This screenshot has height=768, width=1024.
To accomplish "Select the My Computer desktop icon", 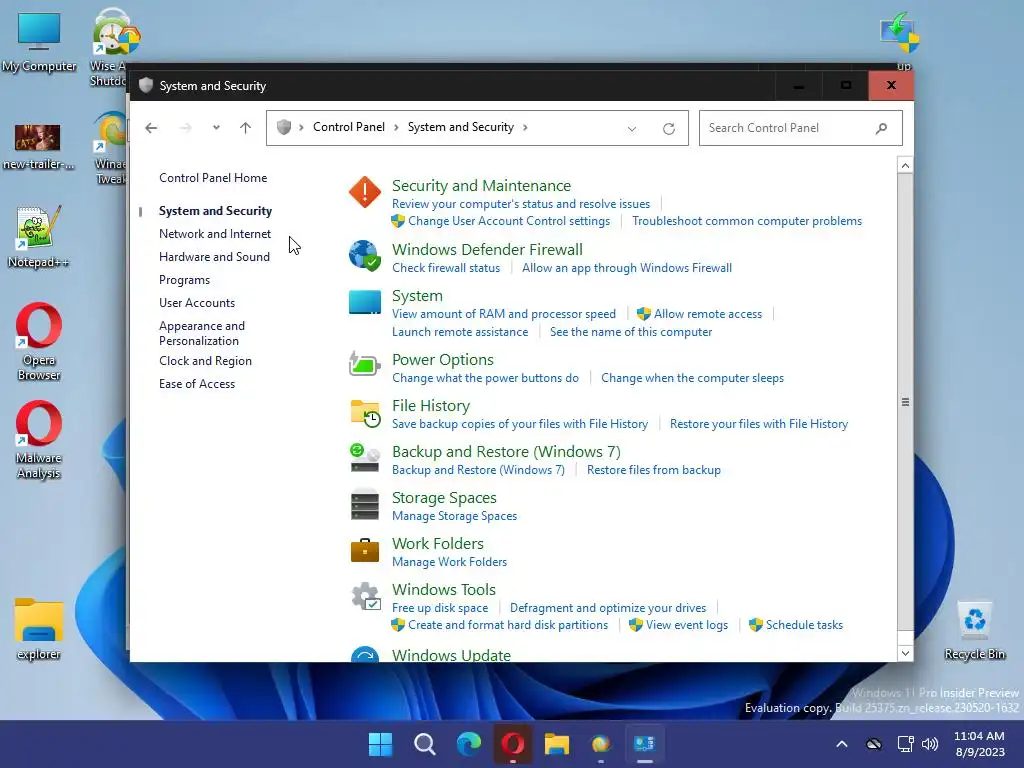I will tap(39, 43).
